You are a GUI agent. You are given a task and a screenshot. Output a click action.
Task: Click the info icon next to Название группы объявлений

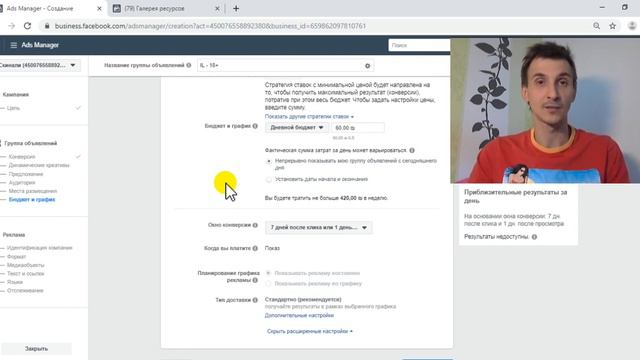click(x=189, y=65)
